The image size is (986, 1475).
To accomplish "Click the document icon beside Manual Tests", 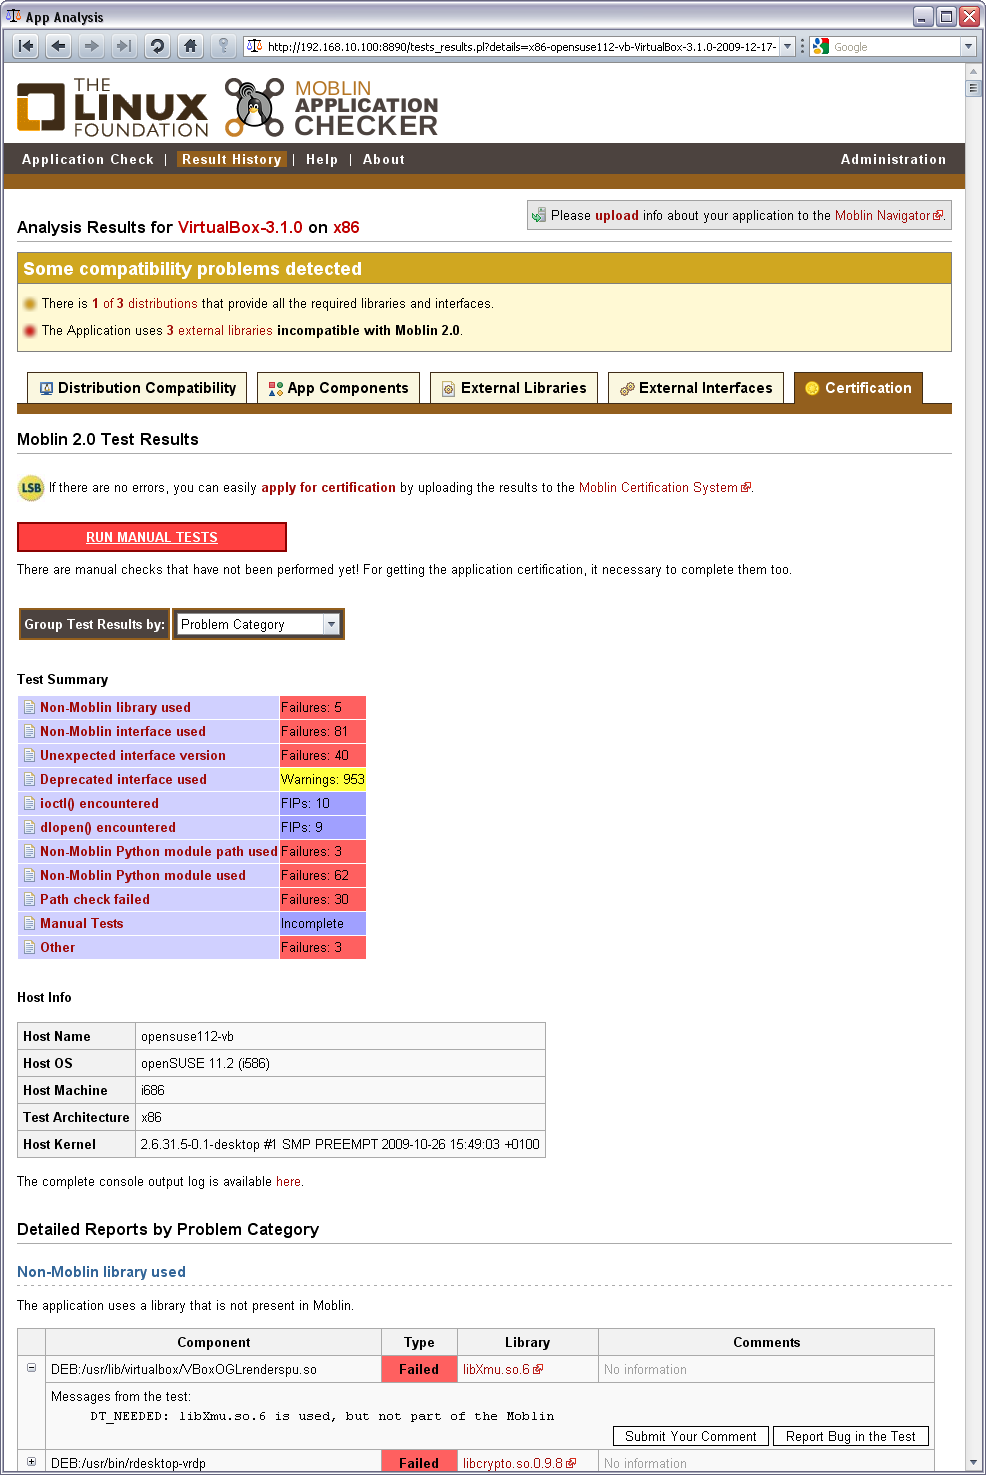I will pos(29,923).
